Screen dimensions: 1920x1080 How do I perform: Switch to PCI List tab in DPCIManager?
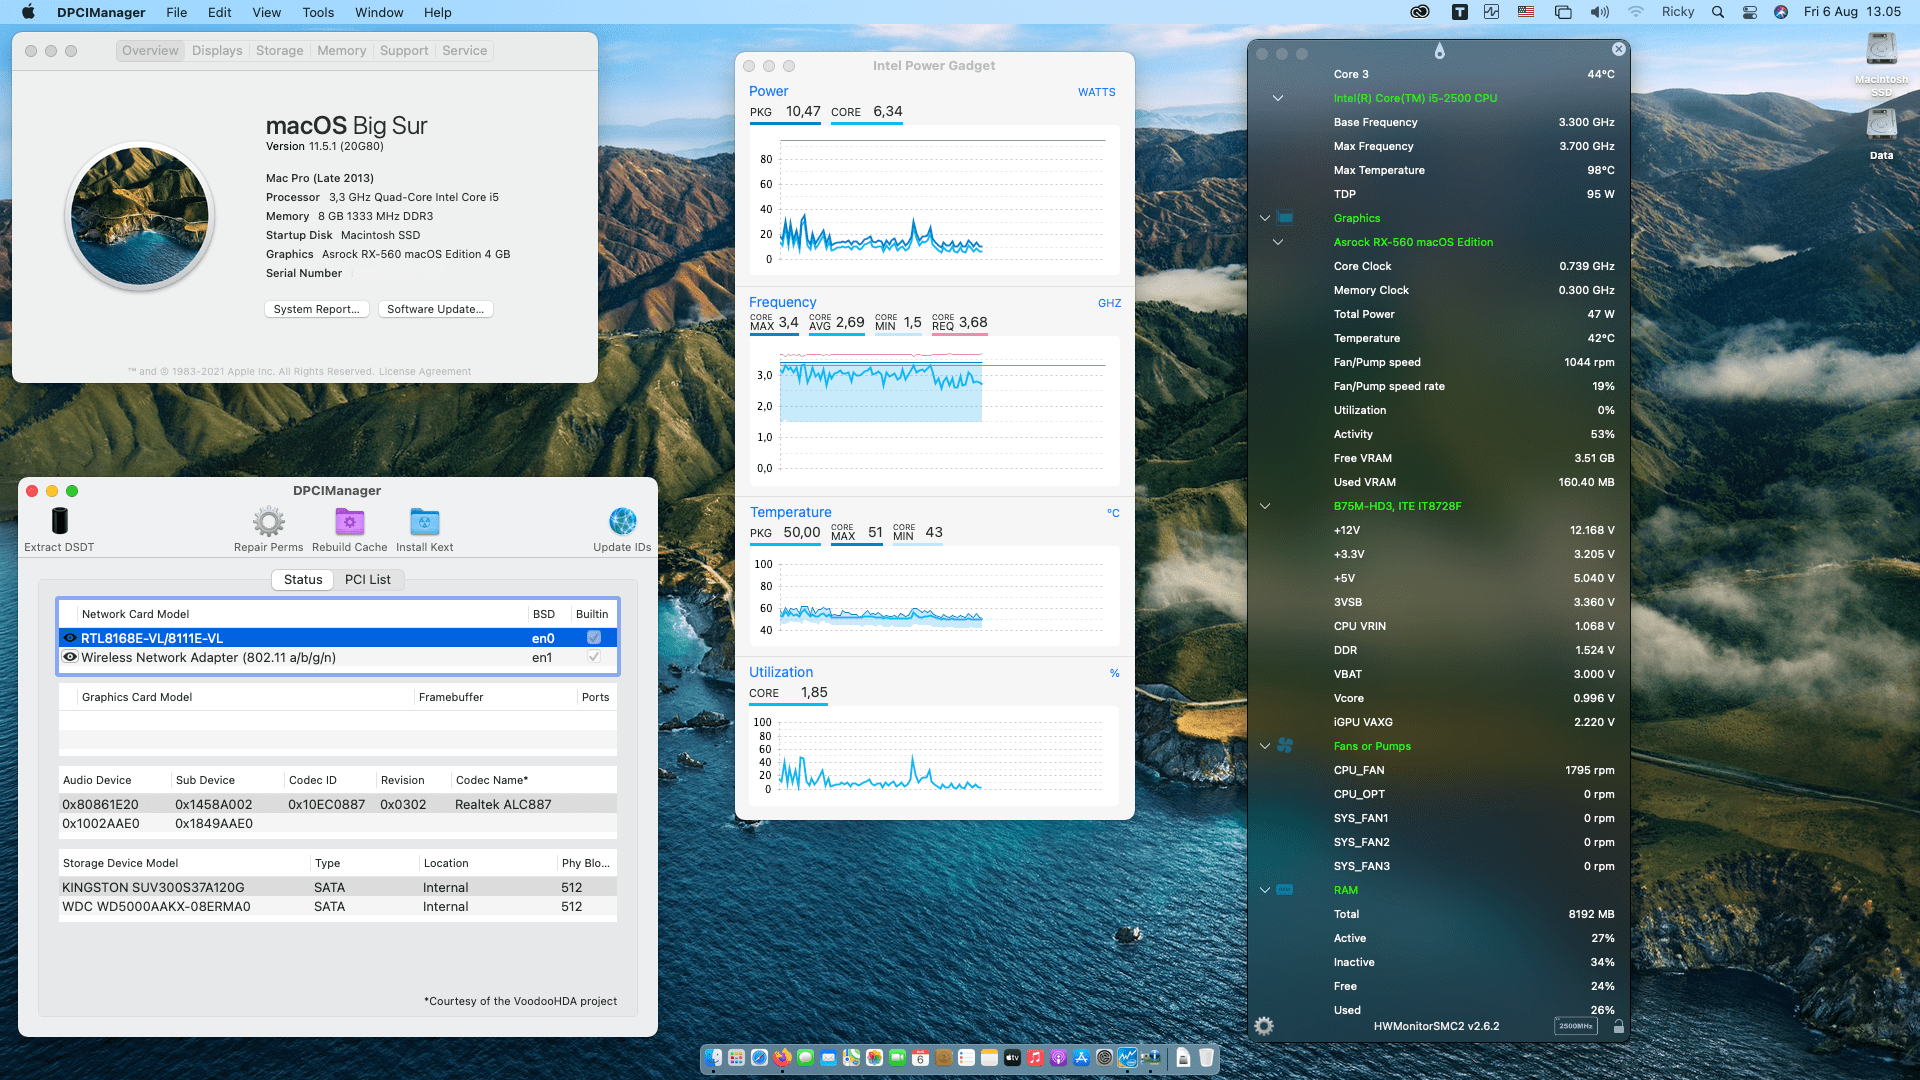pos(368,580)
